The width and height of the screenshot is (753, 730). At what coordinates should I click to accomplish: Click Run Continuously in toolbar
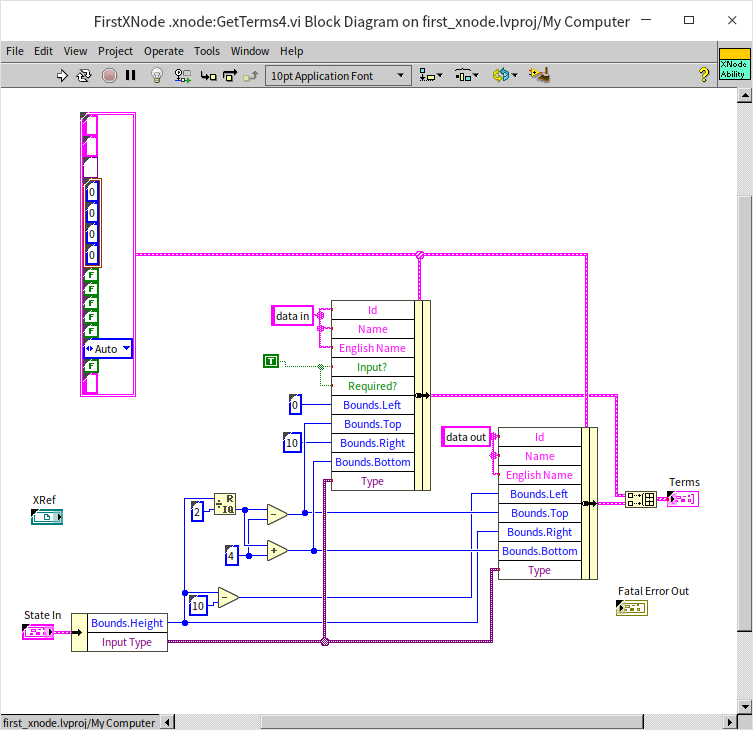point(84,75)
